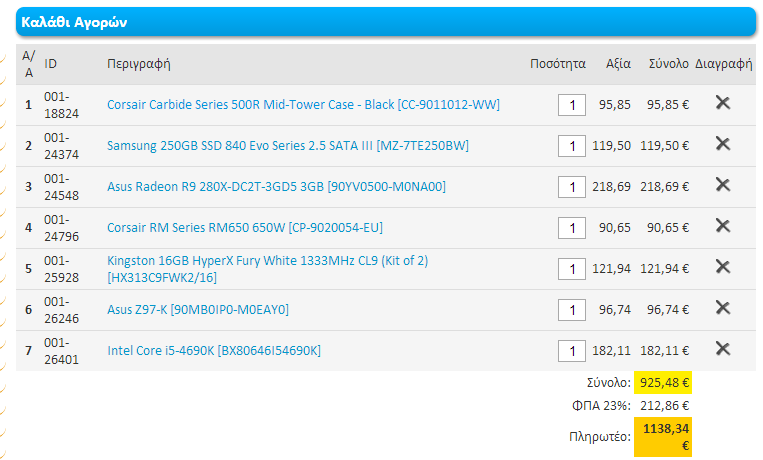Open Corsair Carbide Series 500R product link

303,105
